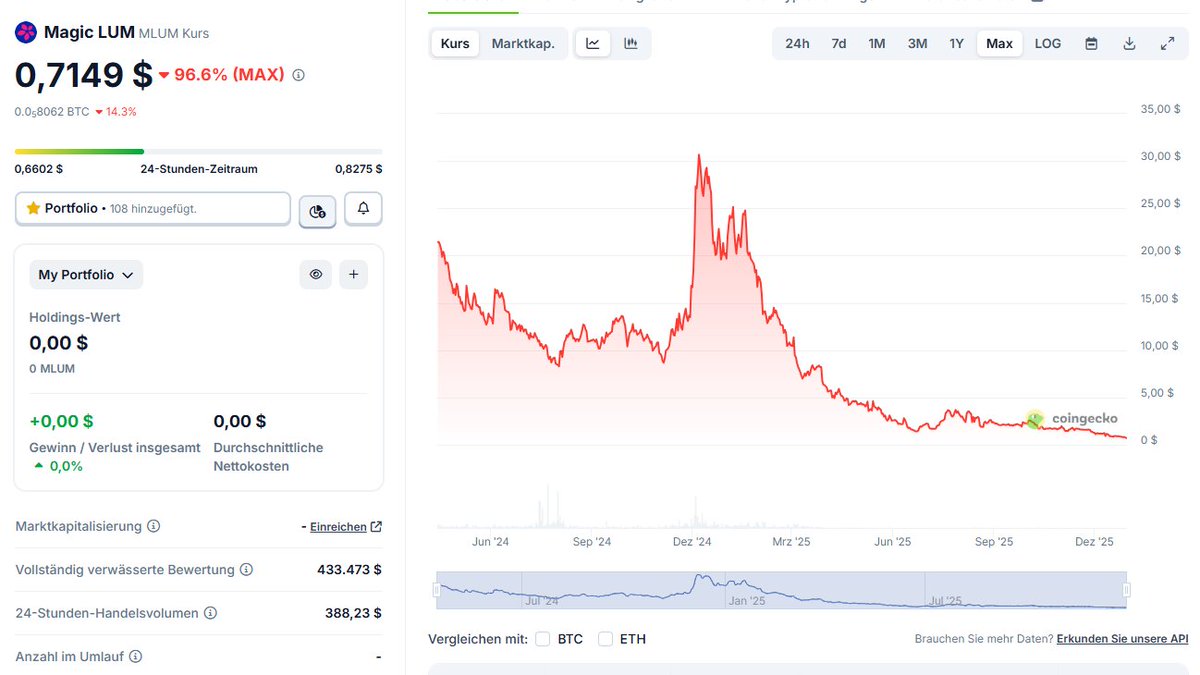Open the calendar date range picker

click(1091, 44)
